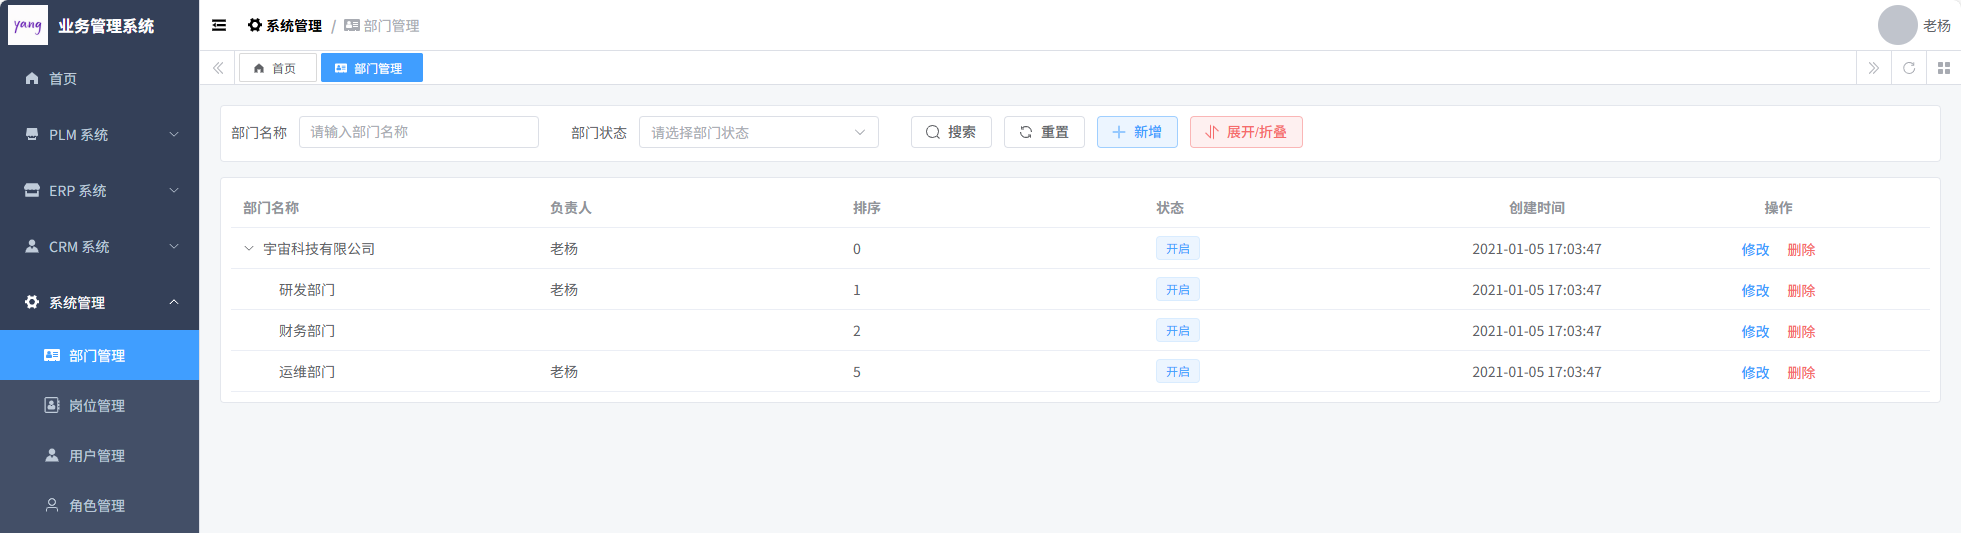
Task: Open 用户管理 in the sidebar
Action: (97, 455)
